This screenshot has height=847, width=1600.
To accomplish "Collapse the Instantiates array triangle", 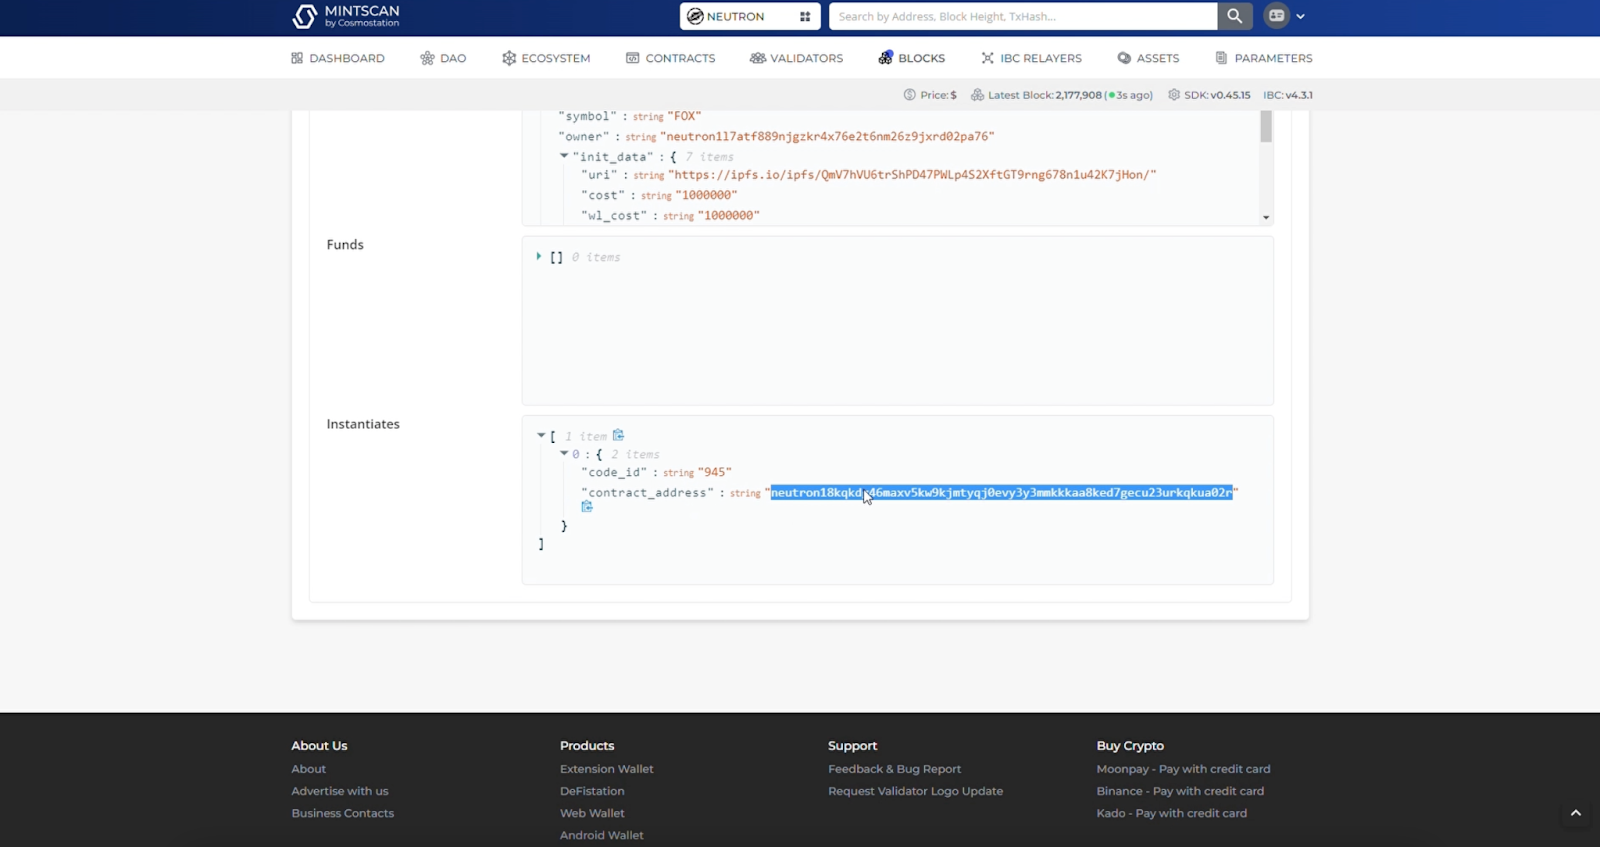I will (x=541, y=435).
